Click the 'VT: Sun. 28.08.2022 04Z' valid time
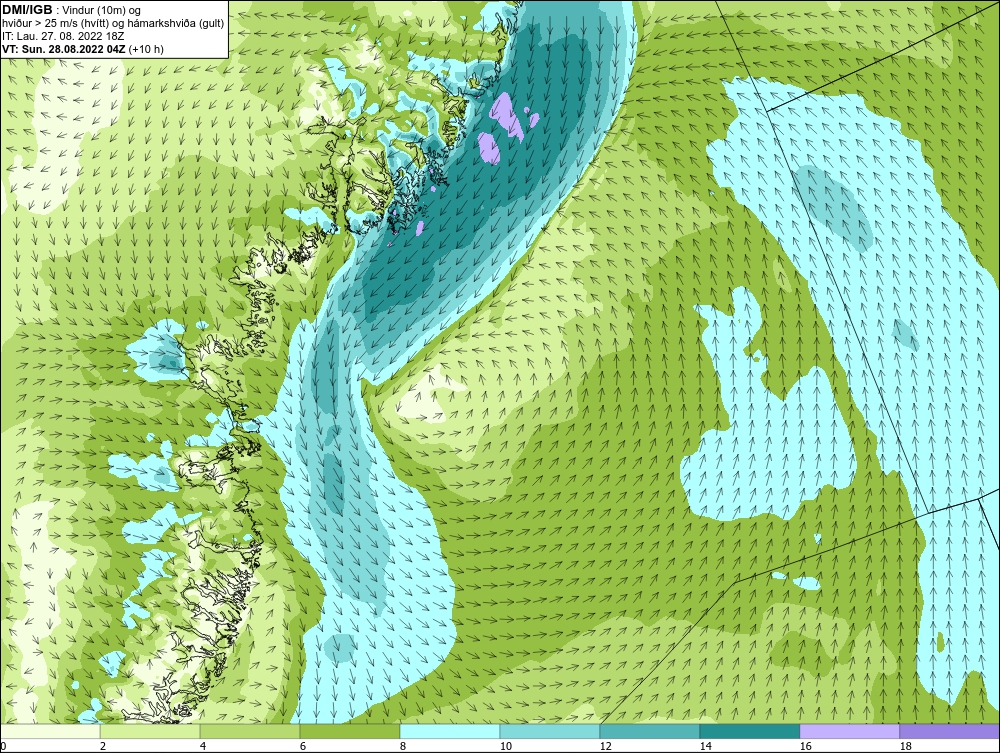The width and height of the screenshot is (1000, 753). (64, 49)
